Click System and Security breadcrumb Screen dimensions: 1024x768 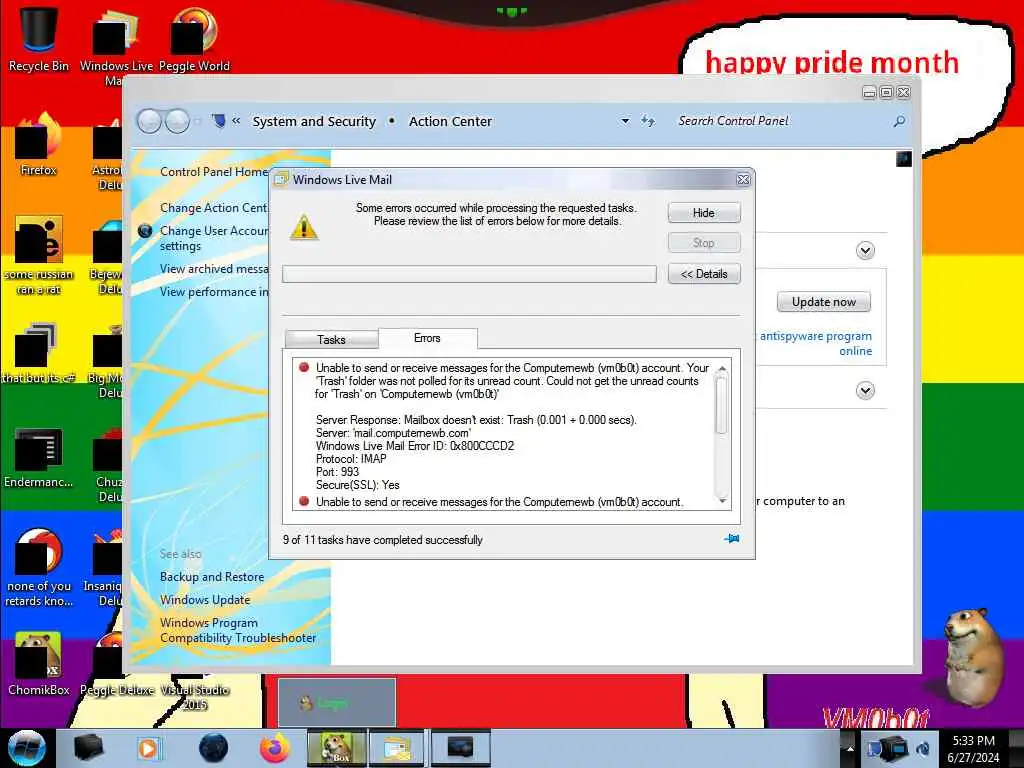[x=314, y=121]
